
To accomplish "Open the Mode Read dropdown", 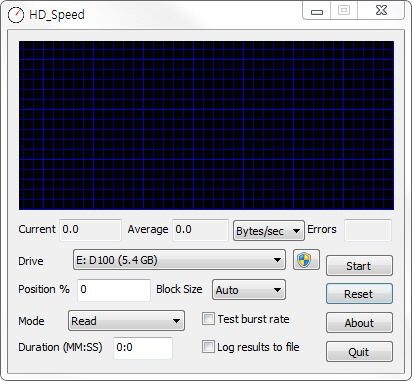I will [x=126, y=321].
